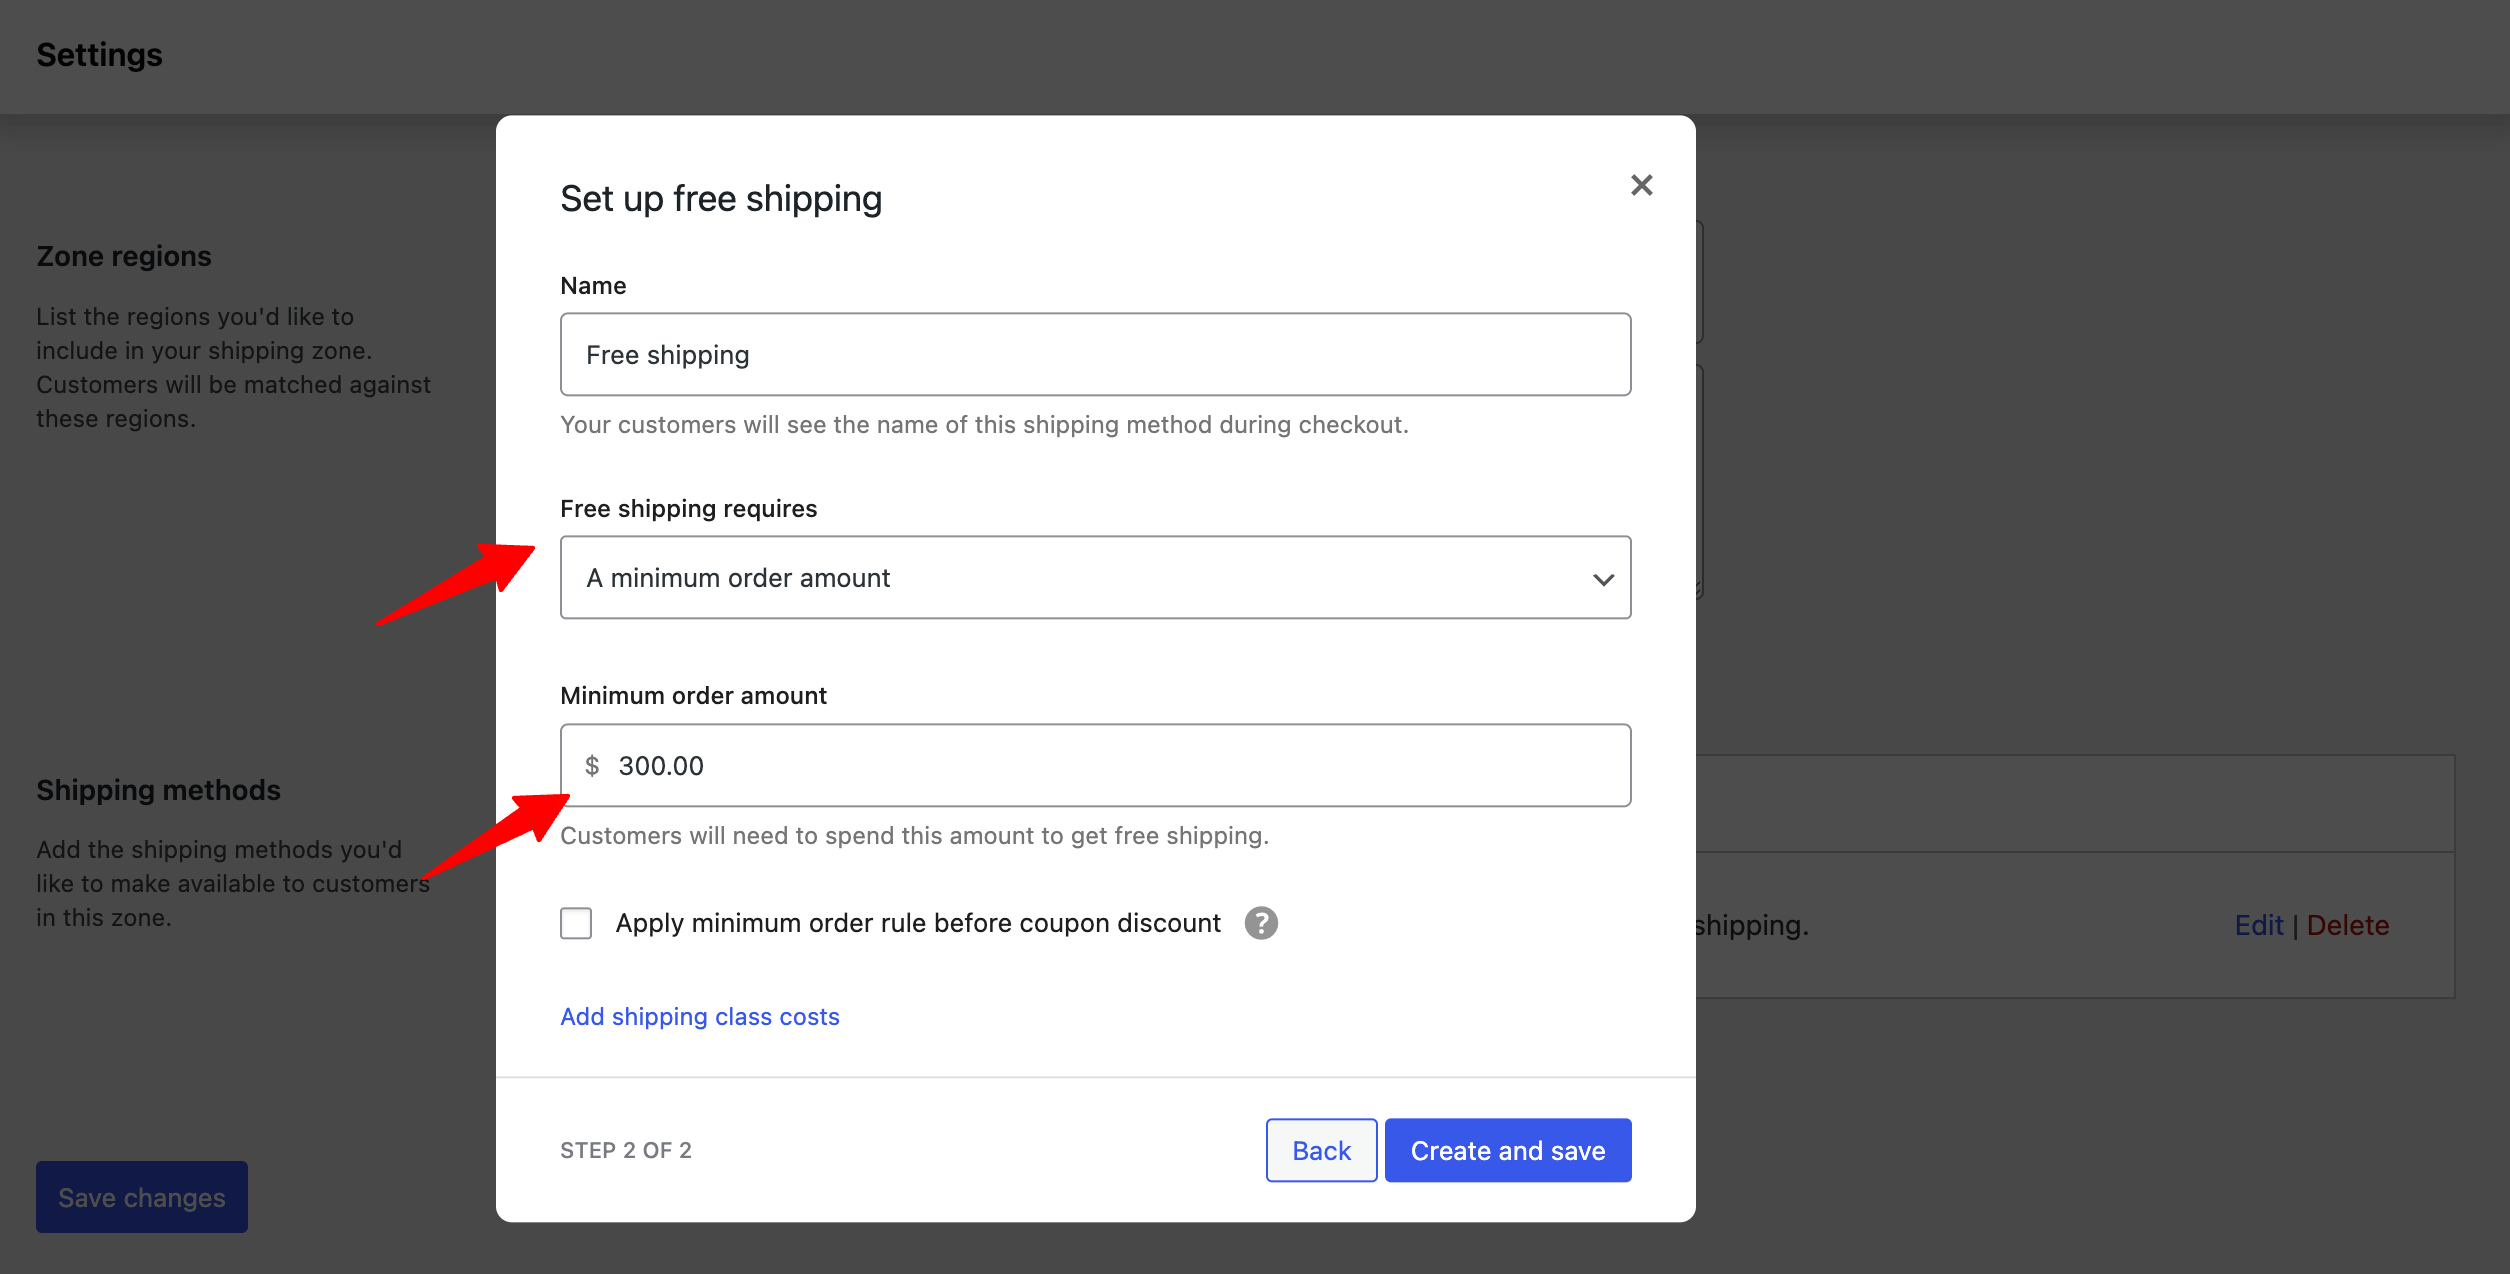Select "A minimum order amount" in the dropdown

(738, 578)
